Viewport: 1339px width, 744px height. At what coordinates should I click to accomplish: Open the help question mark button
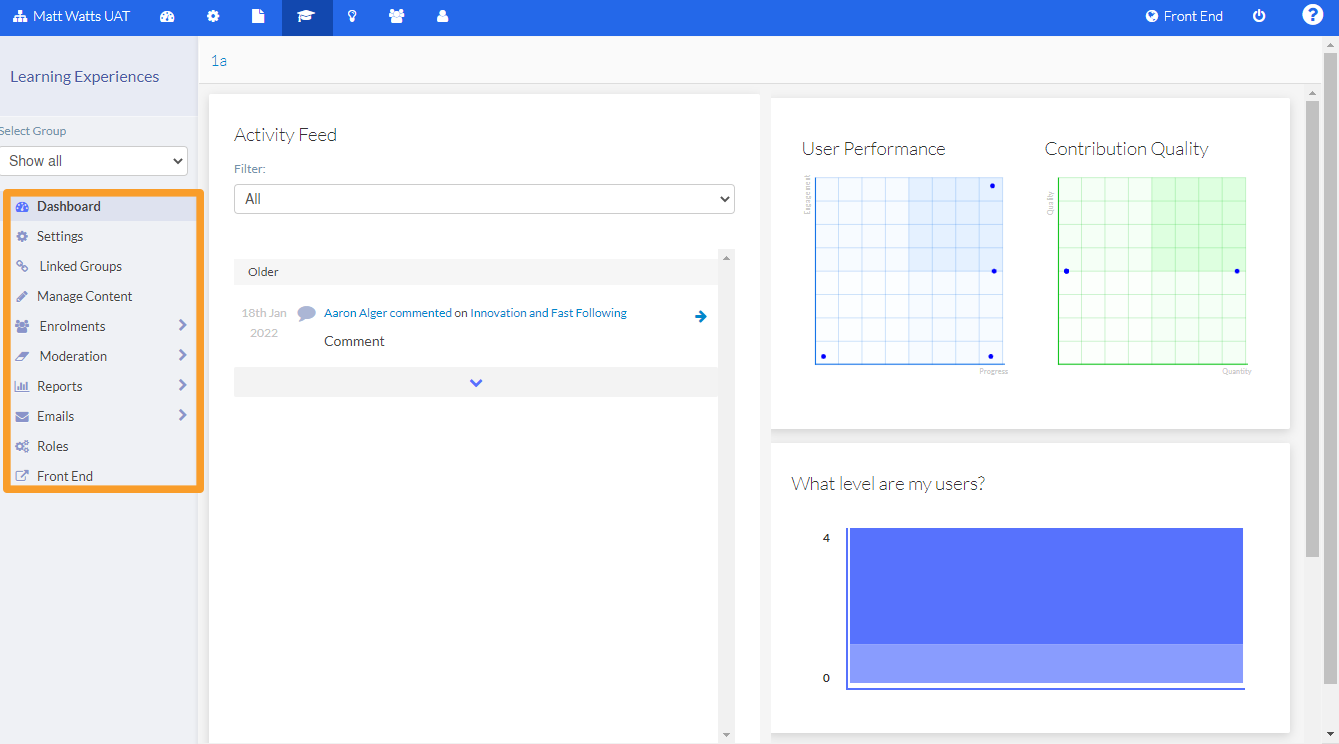(x=1311, y=14)
